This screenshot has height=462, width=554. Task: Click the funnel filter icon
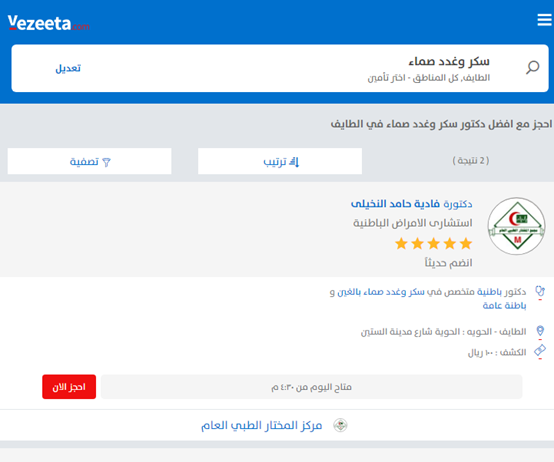tap(106, 162)
